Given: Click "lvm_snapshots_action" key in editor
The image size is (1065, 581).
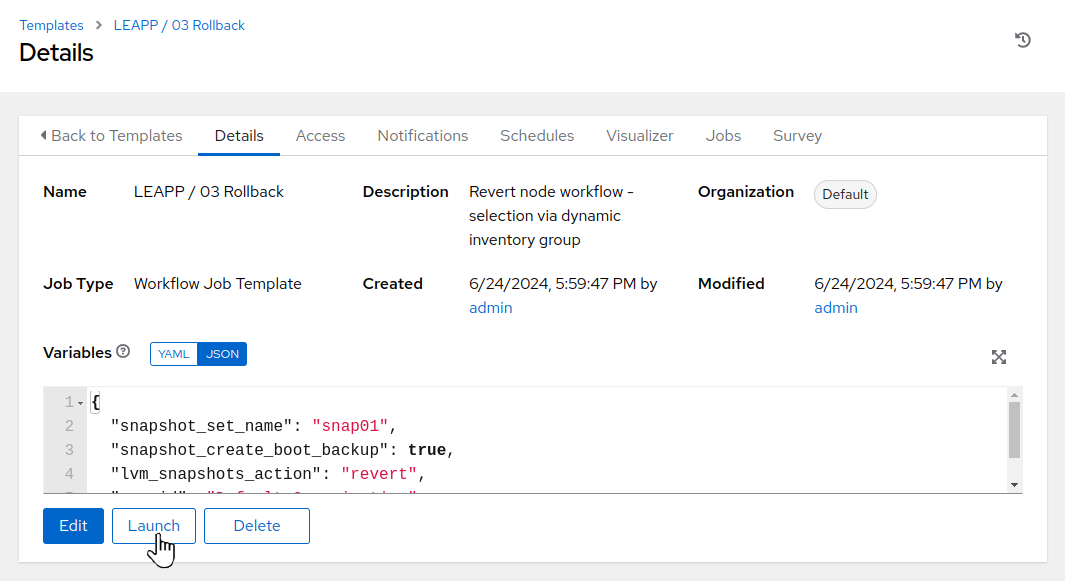Looking at the screenshot, I should coord(216,474).
